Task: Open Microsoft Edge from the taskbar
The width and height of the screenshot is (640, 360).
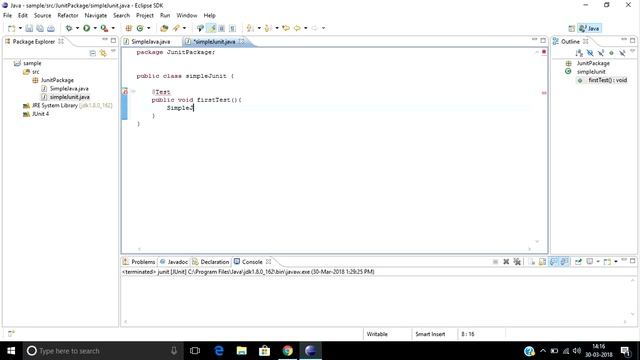Action: pos(219,351)
